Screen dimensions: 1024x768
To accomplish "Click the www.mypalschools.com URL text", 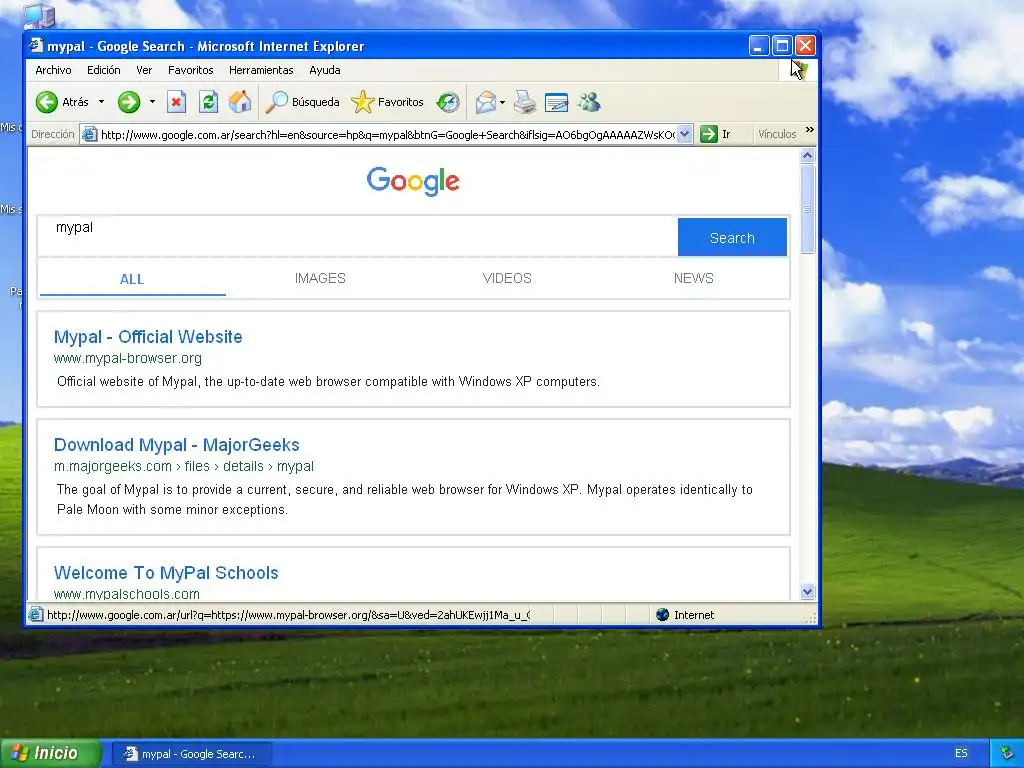I will tap(127, 594).
